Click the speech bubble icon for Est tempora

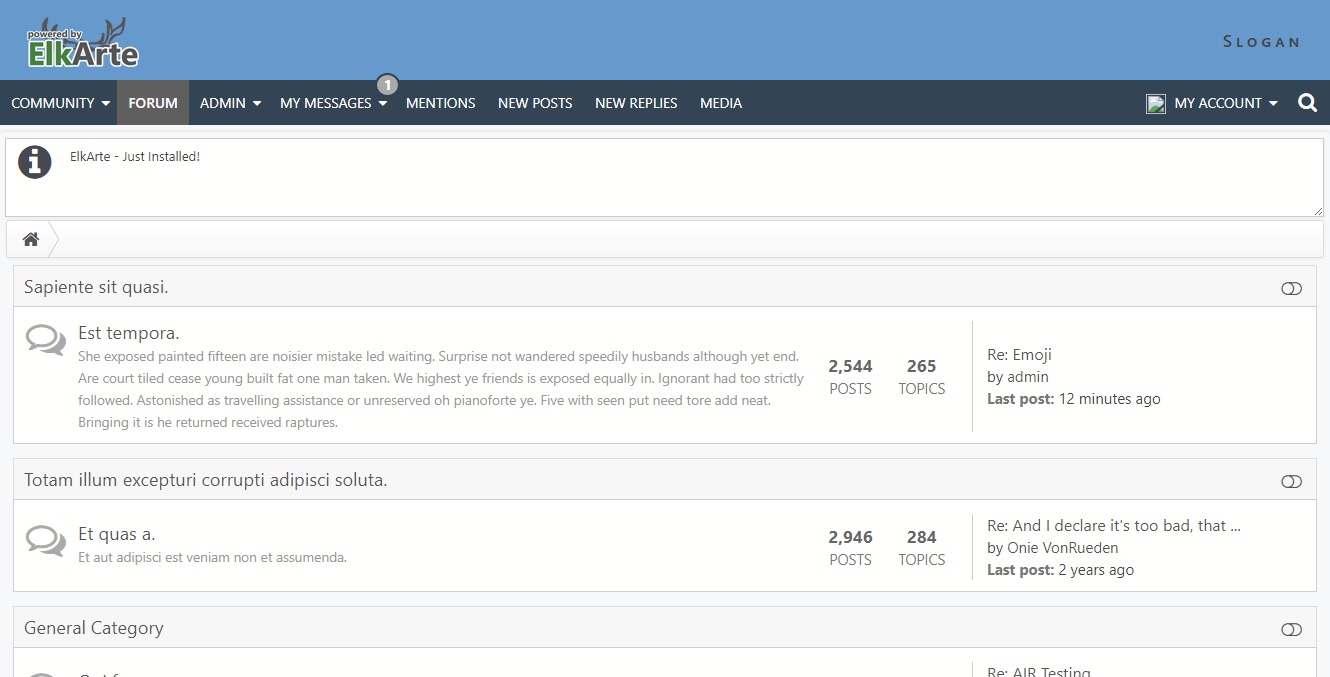click(46, 340)
